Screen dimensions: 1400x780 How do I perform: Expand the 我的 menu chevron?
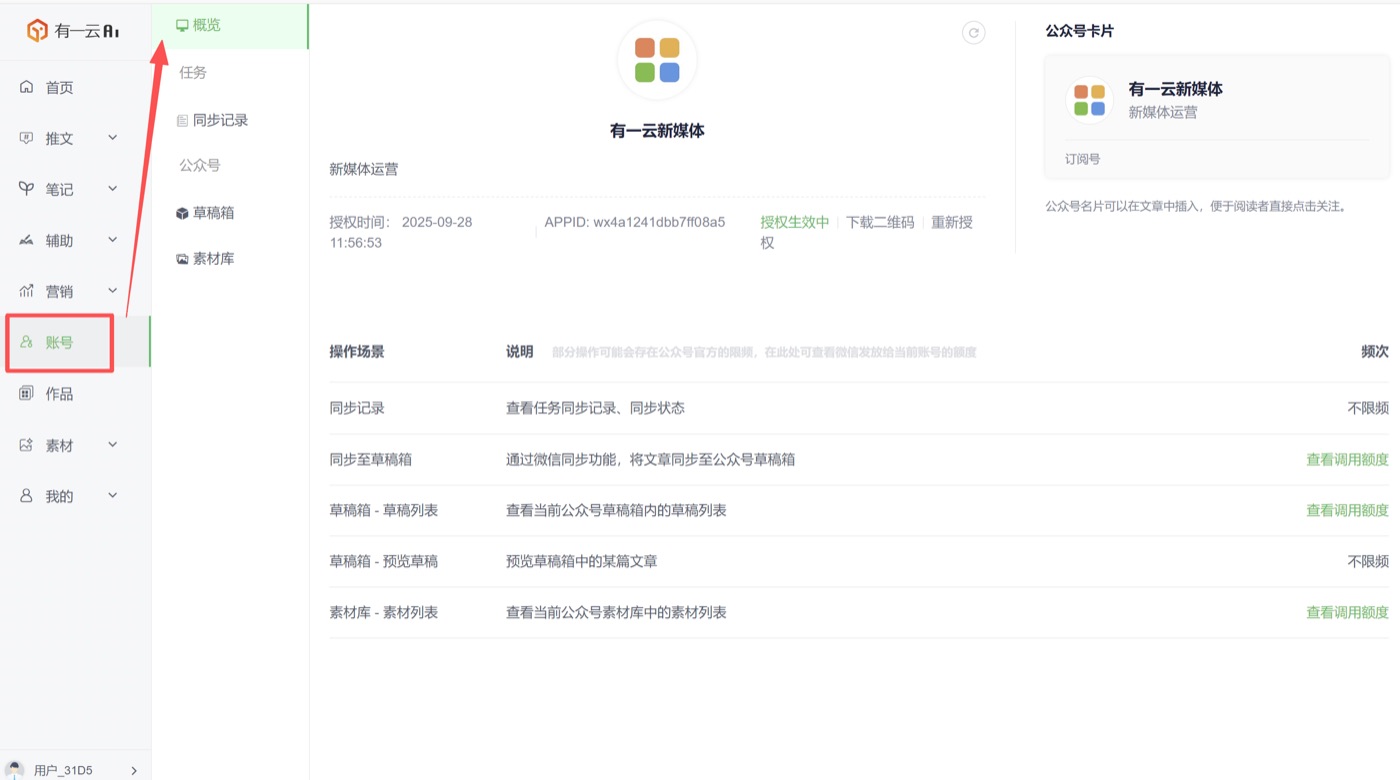coord(113,496)
